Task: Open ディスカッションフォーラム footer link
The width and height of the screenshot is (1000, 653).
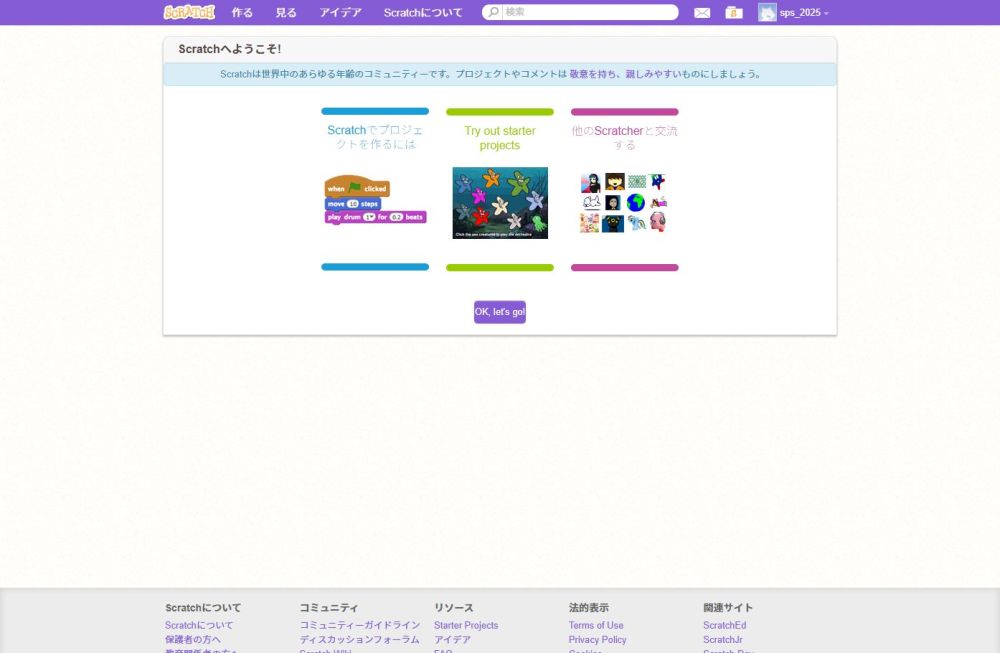Action: [x=360, y=640]
